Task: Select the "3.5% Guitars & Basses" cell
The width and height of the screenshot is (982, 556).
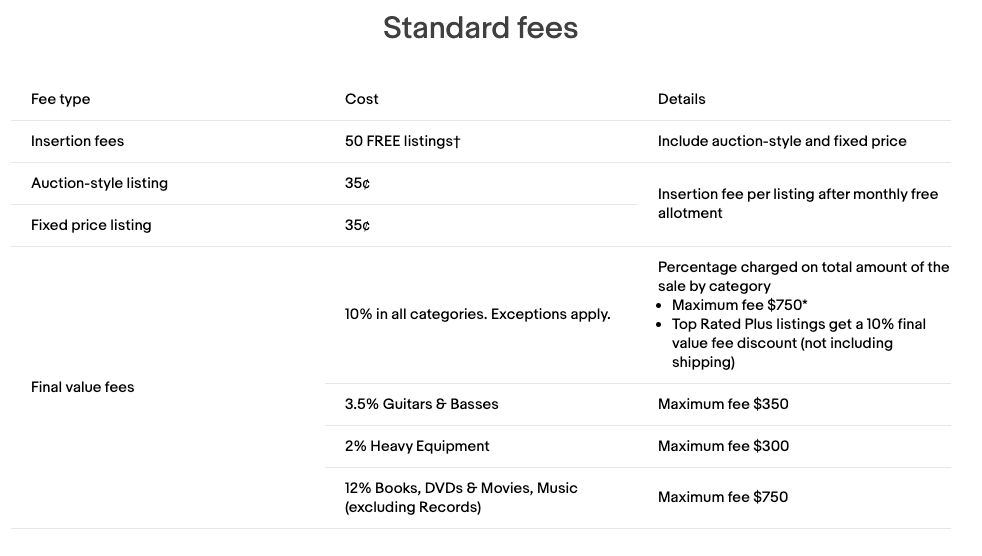Action: pyautogui.click(x=421, y=404)
